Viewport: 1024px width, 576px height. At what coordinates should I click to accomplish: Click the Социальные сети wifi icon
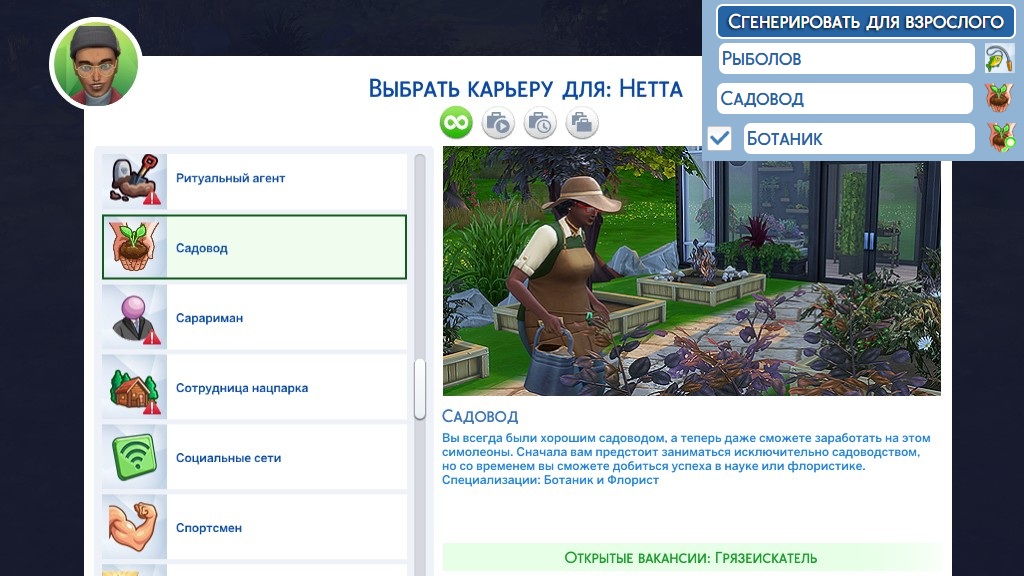(x=135, y=457)
